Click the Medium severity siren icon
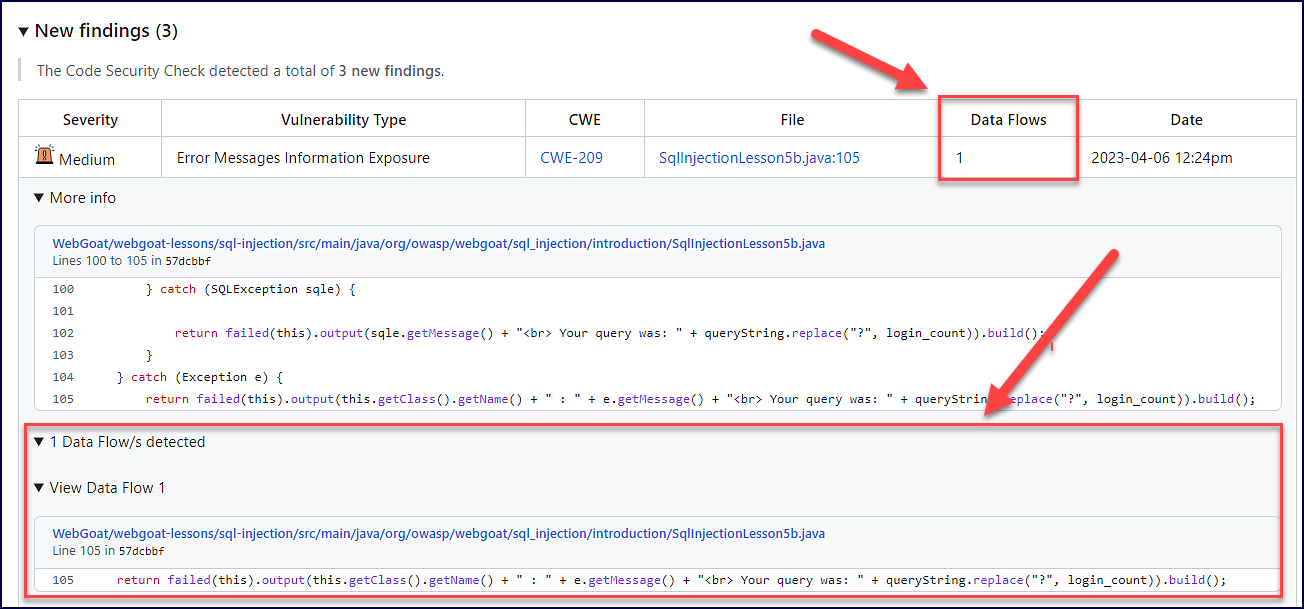 [44, 156]
